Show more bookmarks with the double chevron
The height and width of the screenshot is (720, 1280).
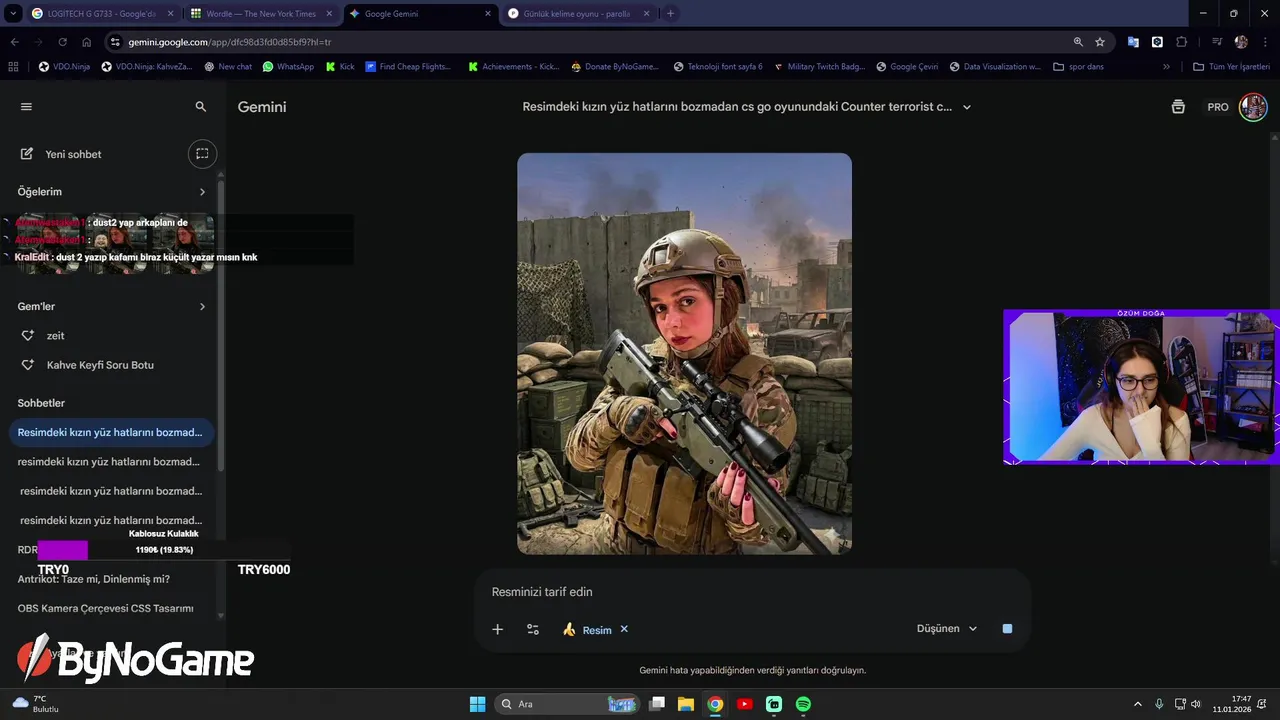(x=1166, y=67)
